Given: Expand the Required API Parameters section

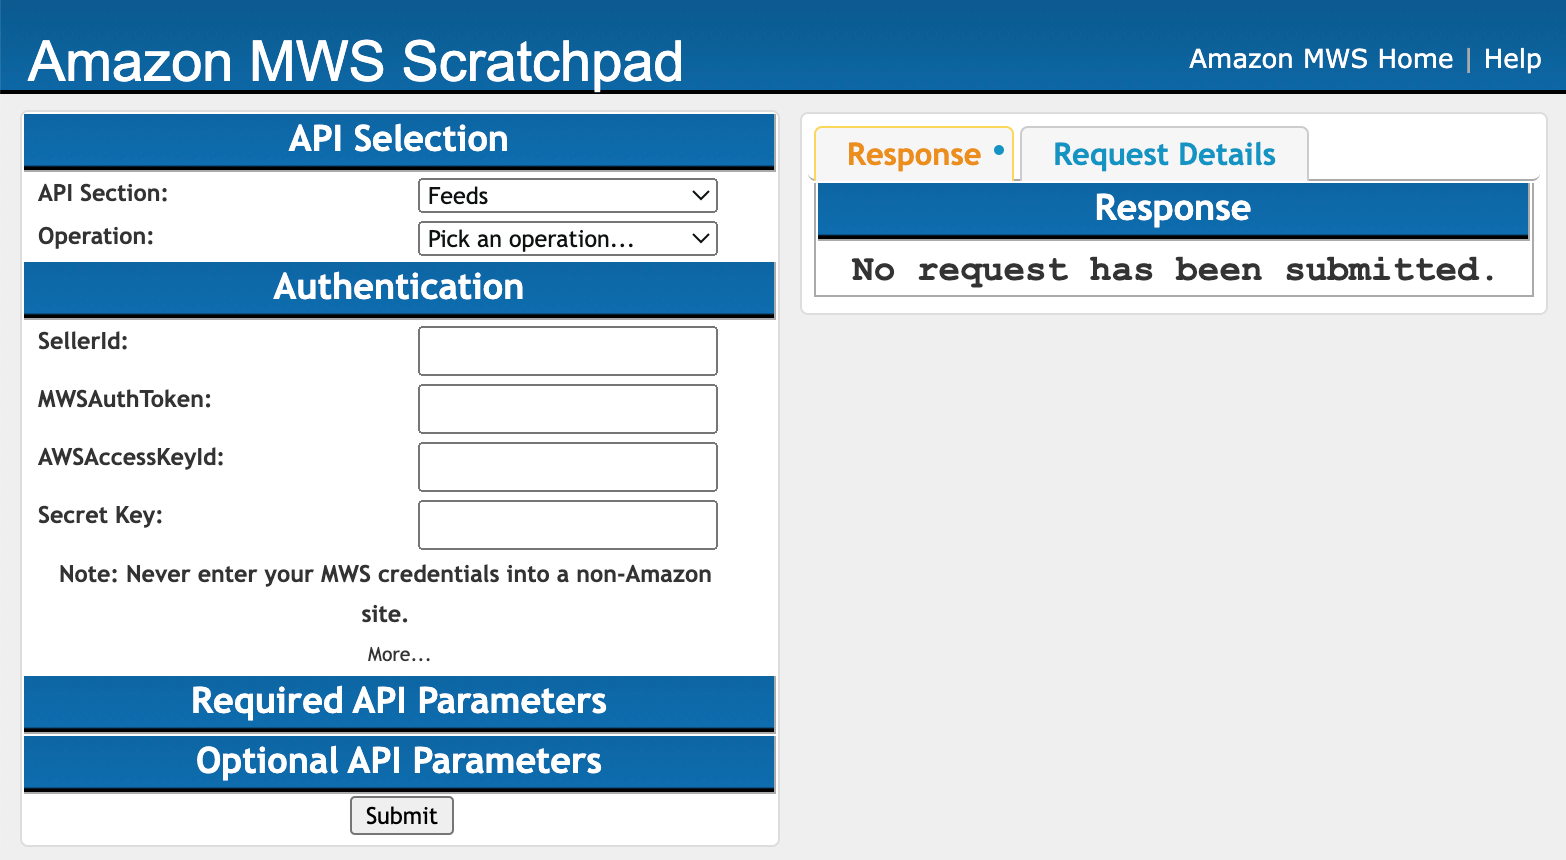Looking at the screenshot, I should [x=399, y=702].
